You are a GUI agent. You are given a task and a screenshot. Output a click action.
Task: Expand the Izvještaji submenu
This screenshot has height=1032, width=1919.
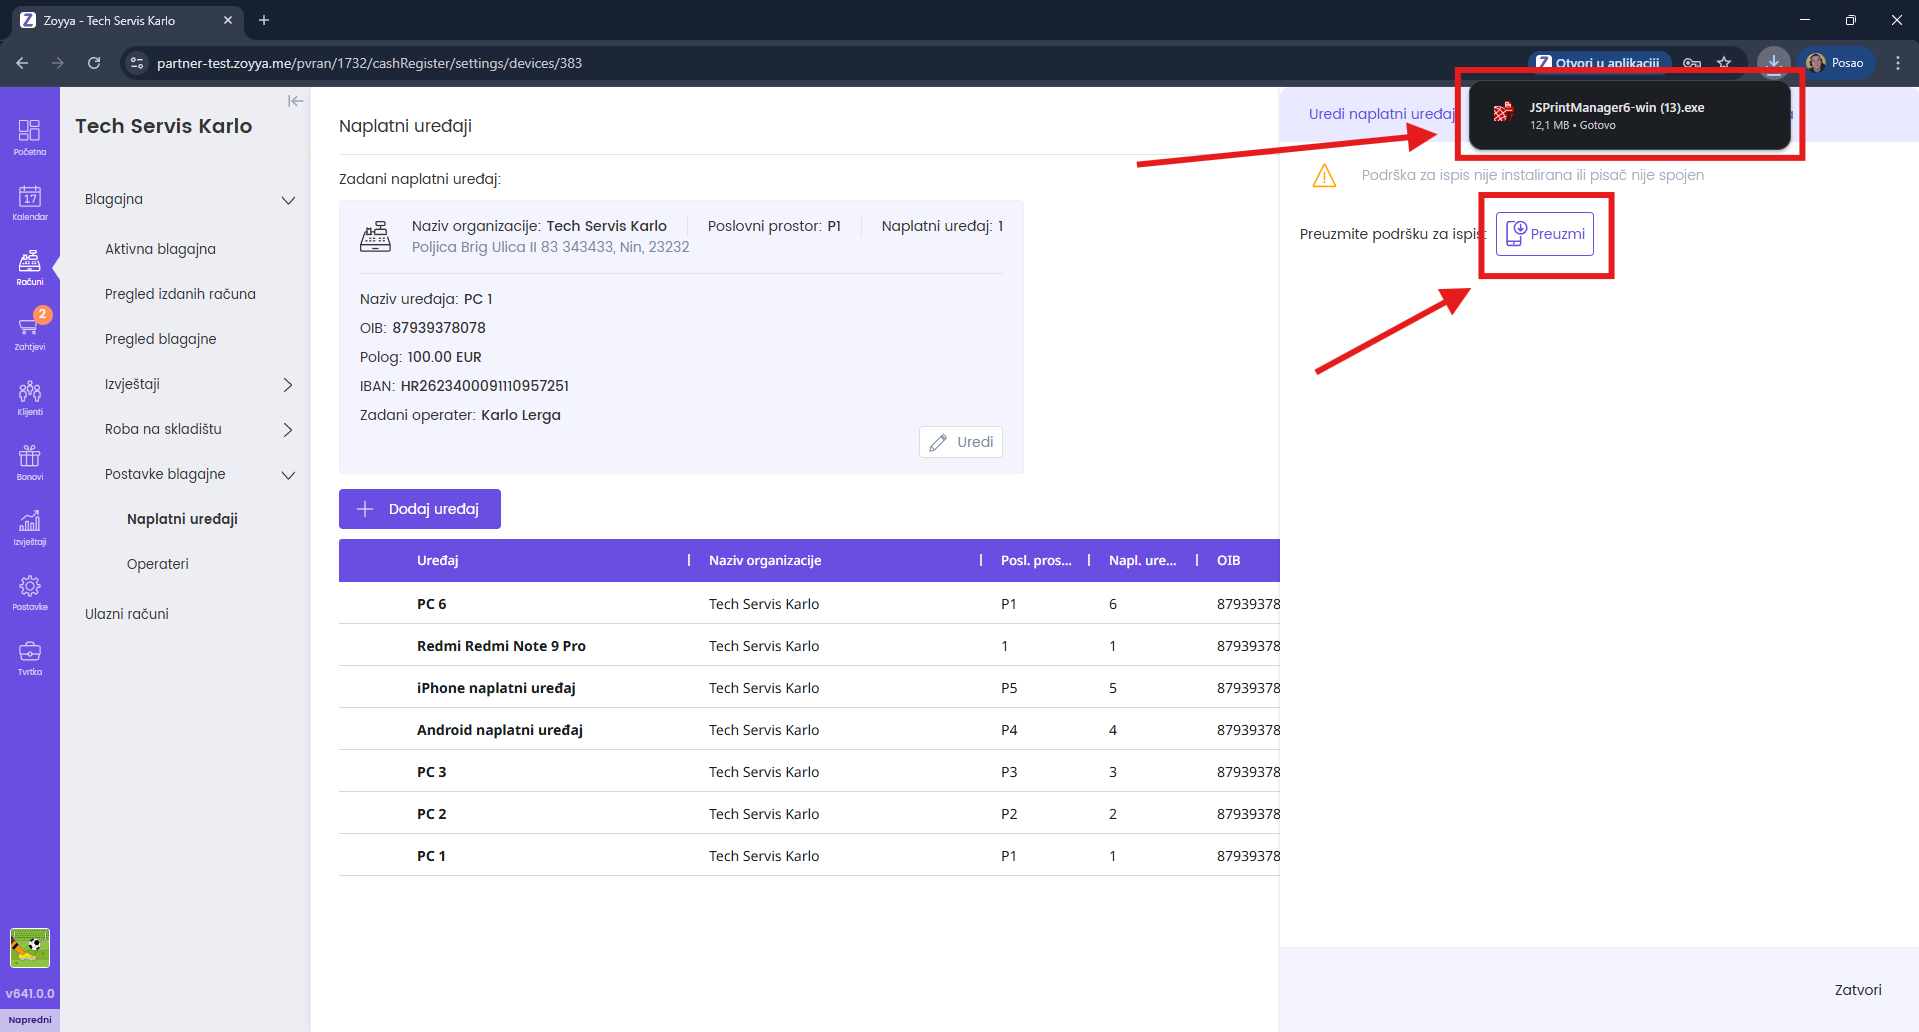coord(288,385)
